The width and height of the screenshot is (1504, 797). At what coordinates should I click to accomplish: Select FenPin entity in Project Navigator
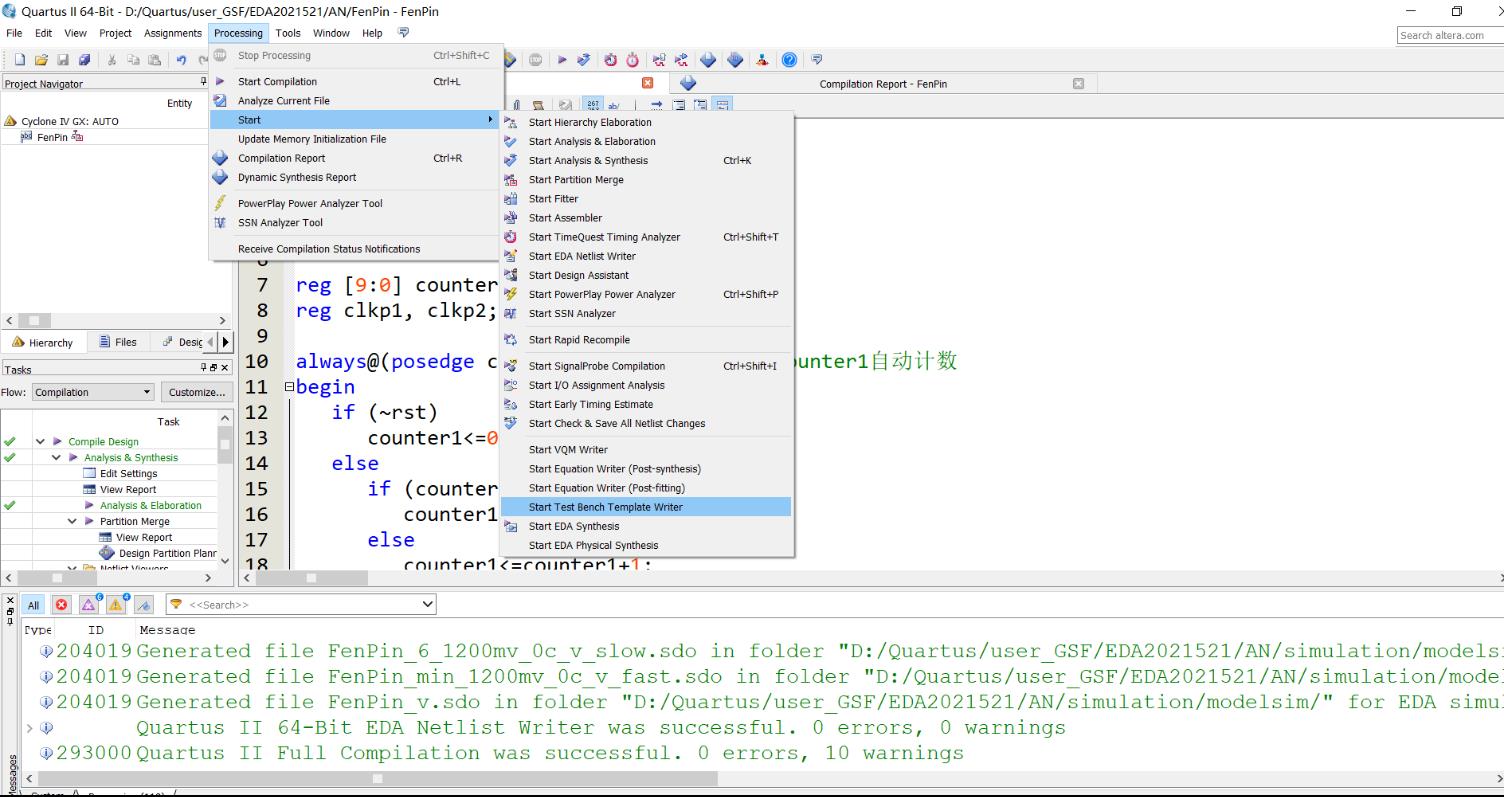point(52,137)
